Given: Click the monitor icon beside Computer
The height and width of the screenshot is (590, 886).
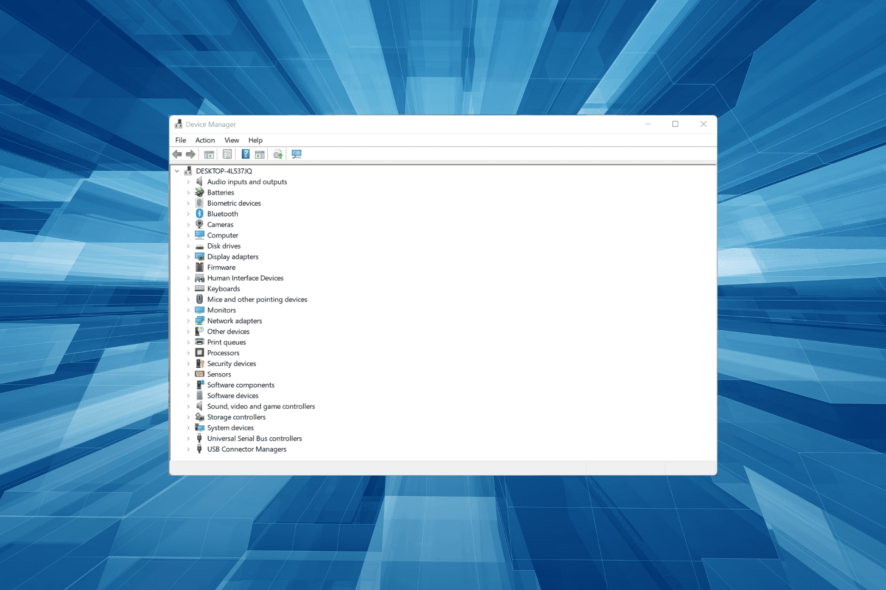Looking at the screenshot, I should (x=199, y=235).
